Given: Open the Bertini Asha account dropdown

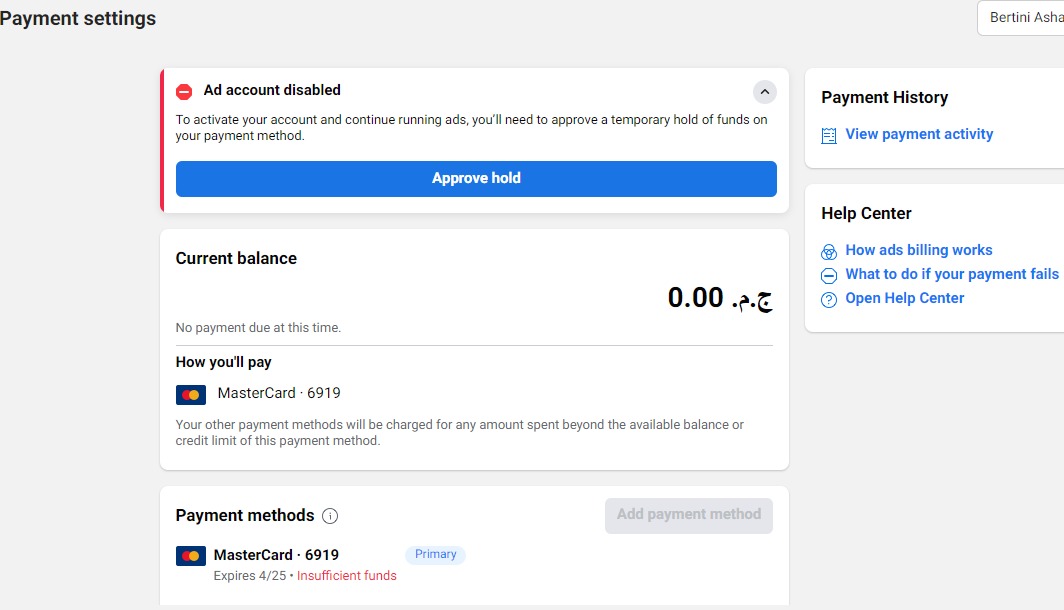Looking at the screenshot, I should coord(1021,18).
